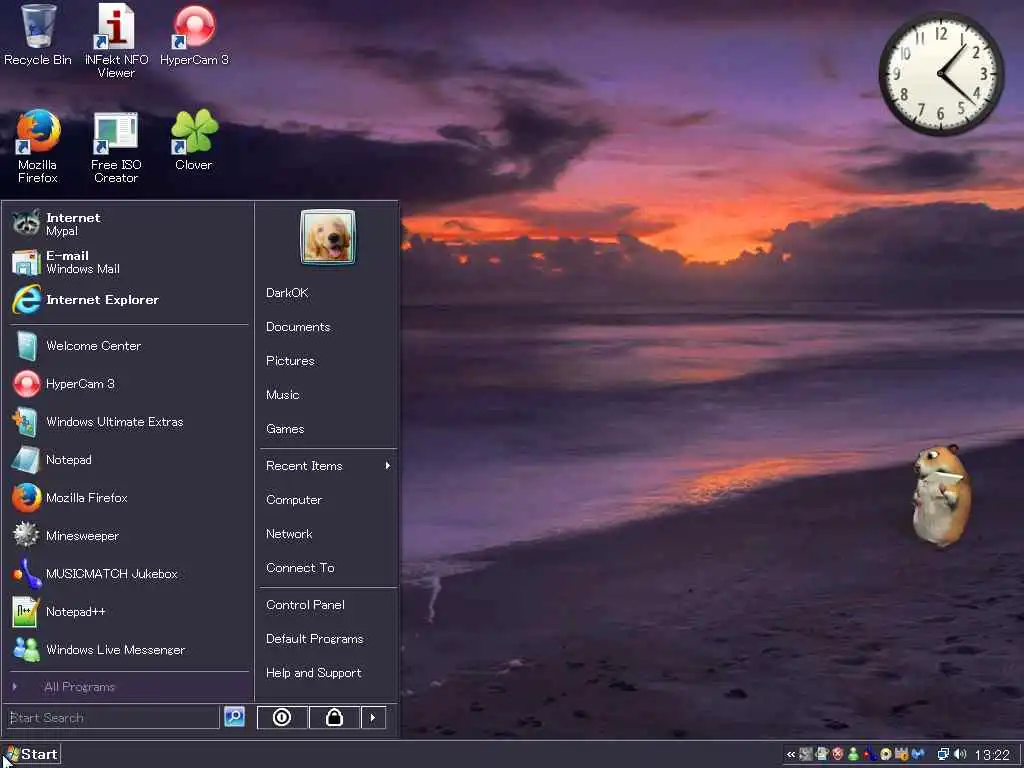This screenshot has height=768, width=1024.
Task: Launch HyperCam 3 from Start menu list
Action: point(129,383)
